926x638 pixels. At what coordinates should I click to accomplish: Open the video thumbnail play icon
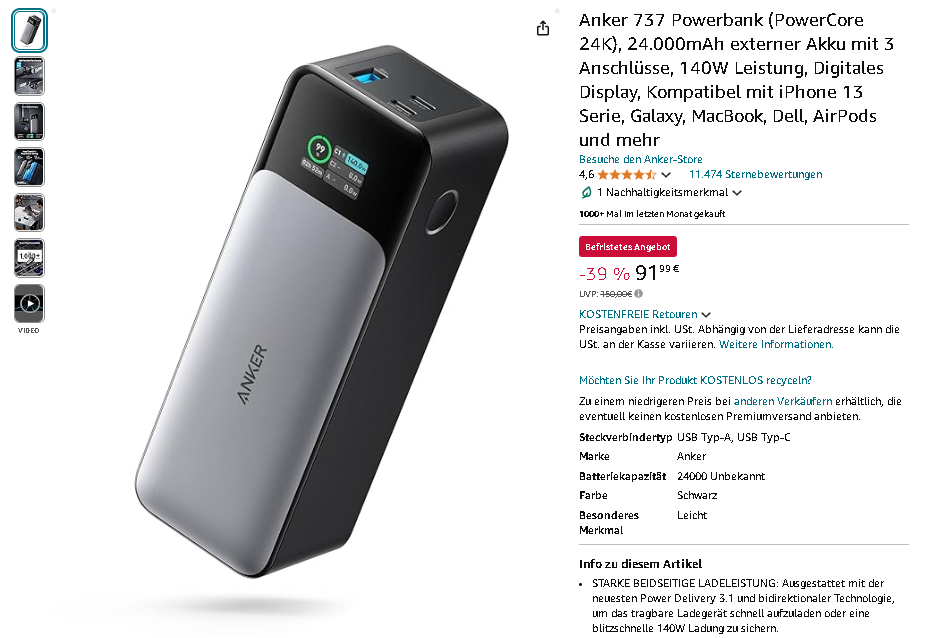coord(29,304)
